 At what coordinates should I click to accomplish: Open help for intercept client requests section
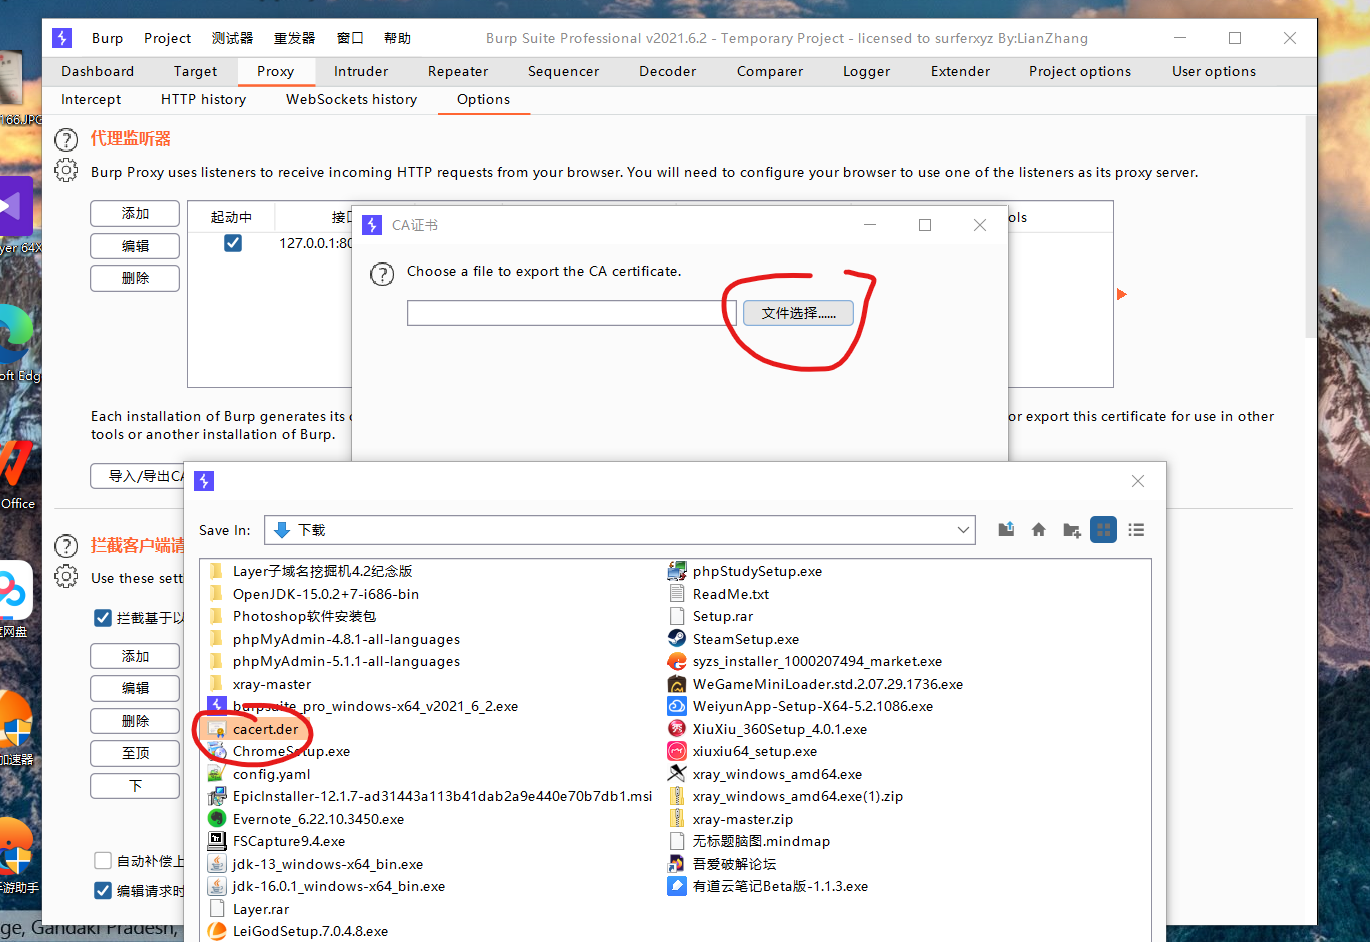pos(66,545)
